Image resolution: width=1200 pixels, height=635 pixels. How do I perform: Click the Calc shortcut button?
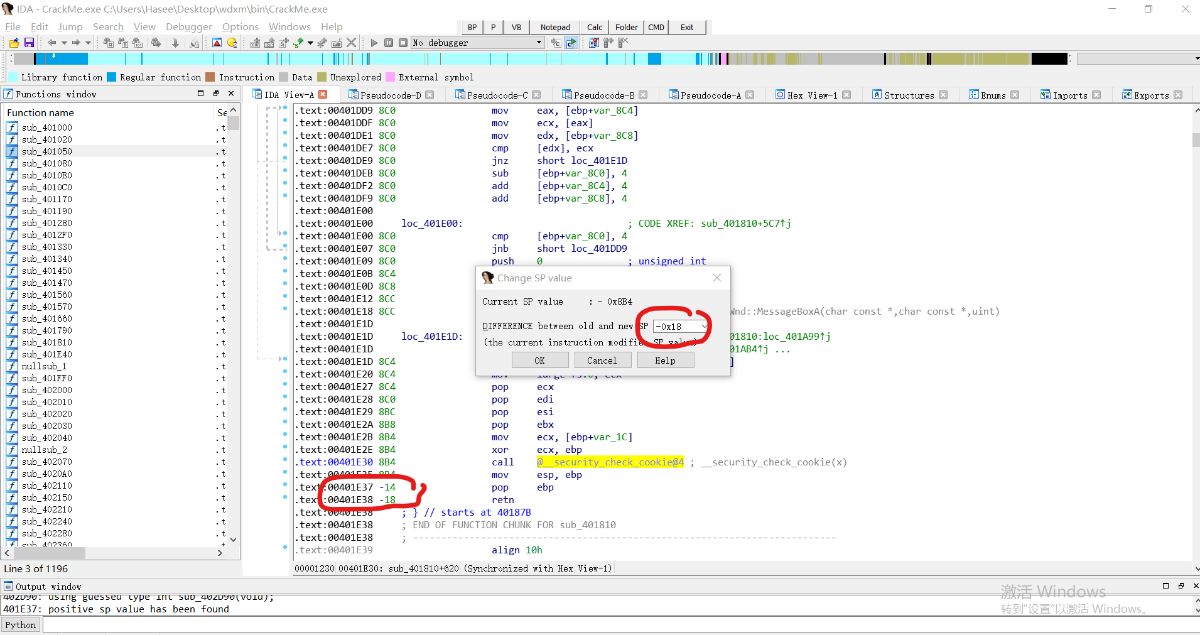click(x=595, y=27)
